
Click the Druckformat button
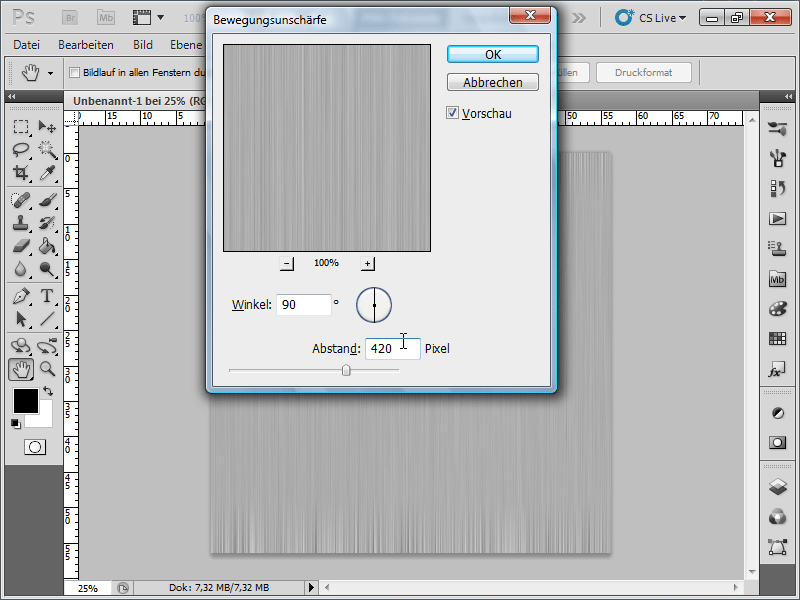pos(643,72)
